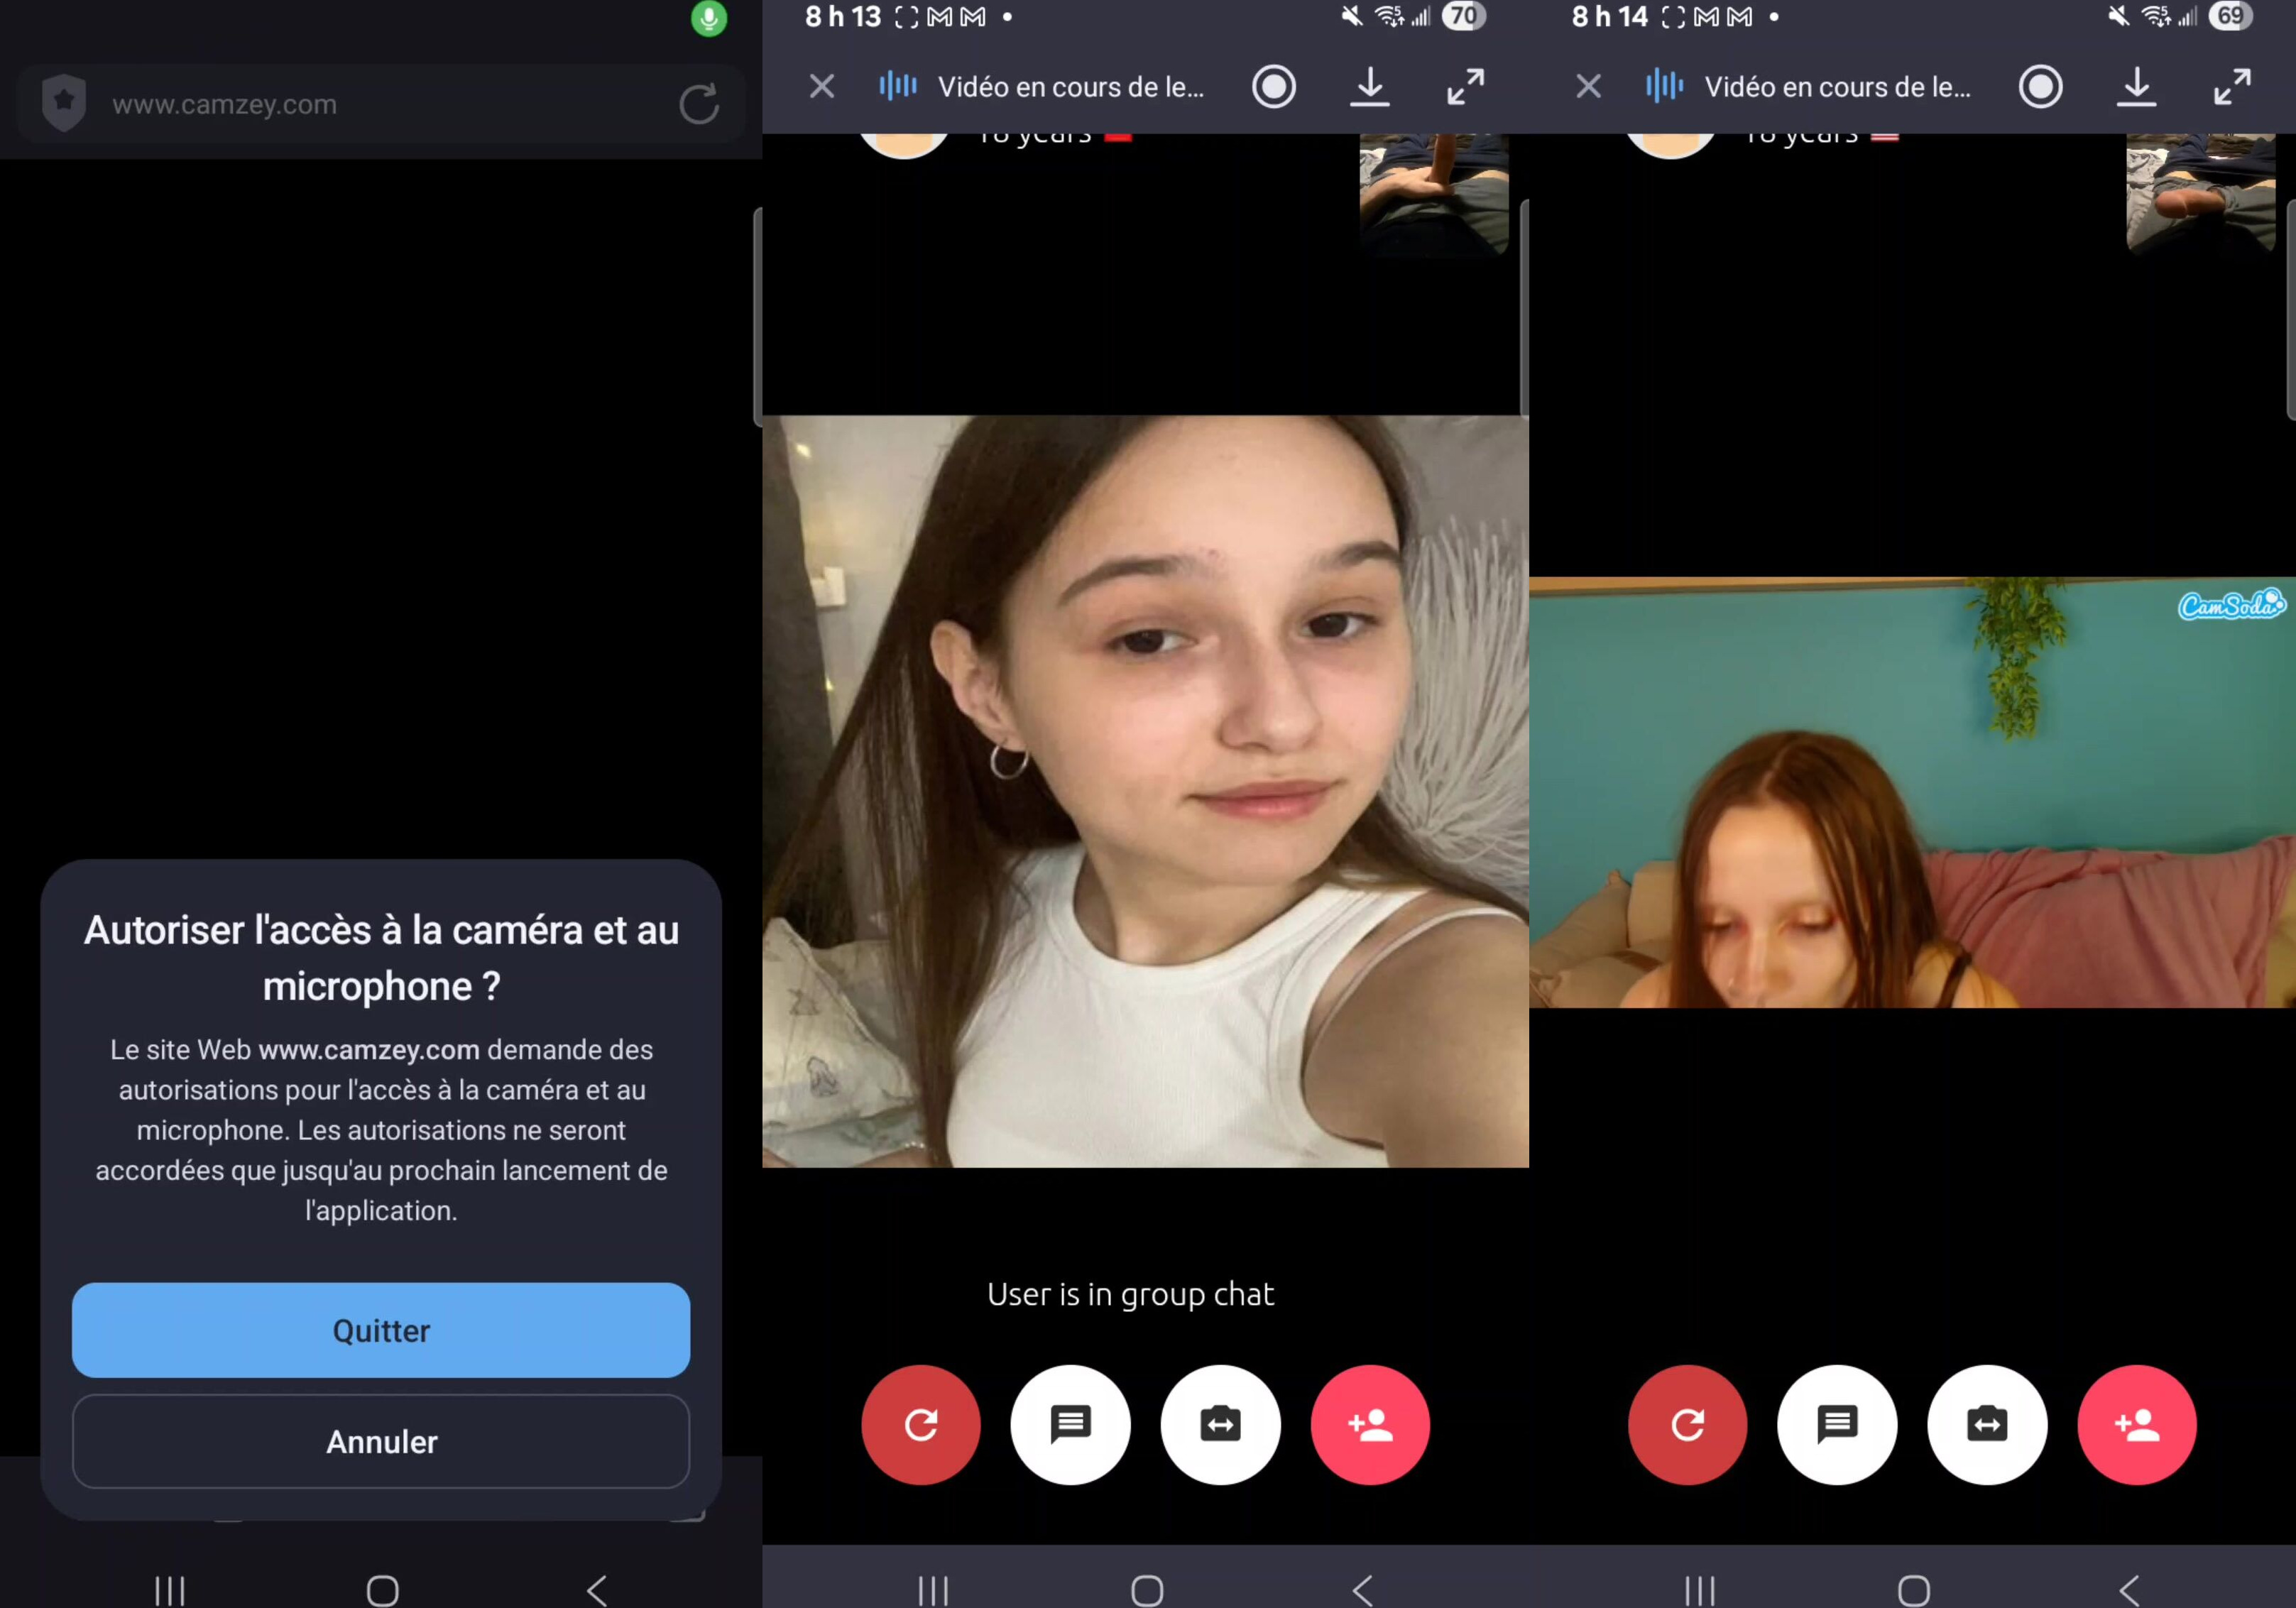
Task: Tap the green microphone indicator
Action: click(x=709, y=18)
